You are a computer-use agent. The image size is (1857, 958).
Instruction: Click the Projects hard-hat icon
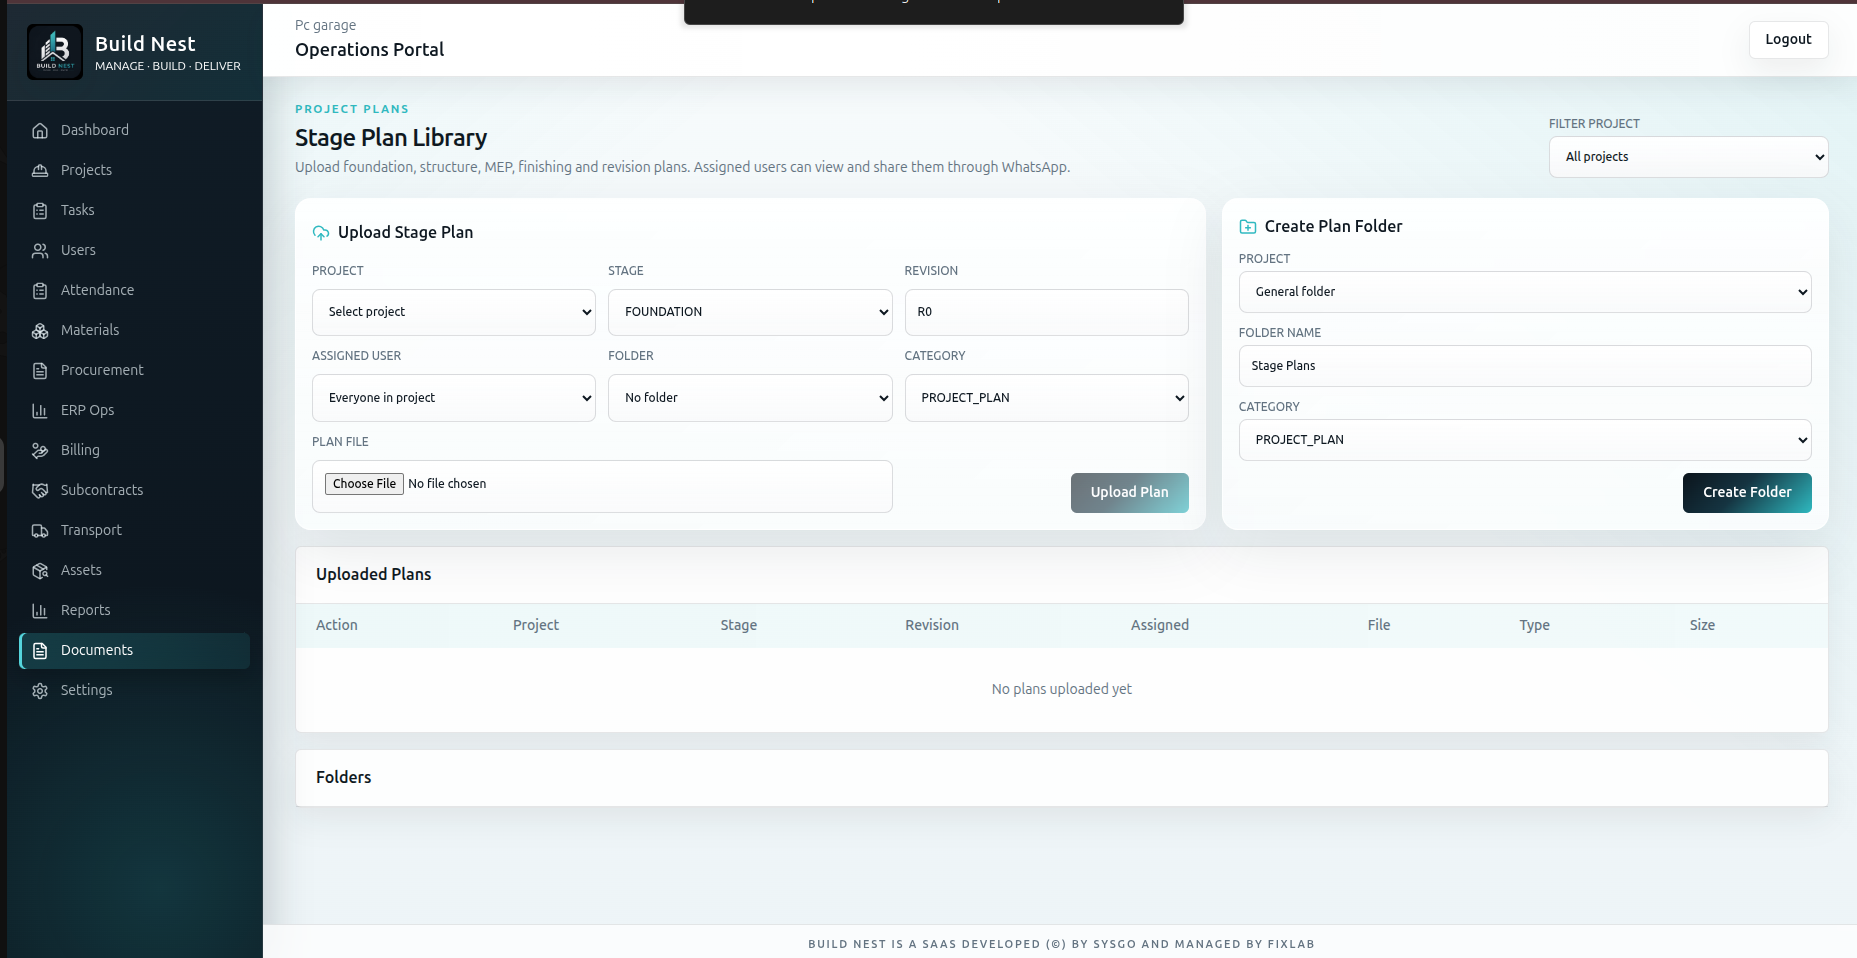click(x=40, y=170)
